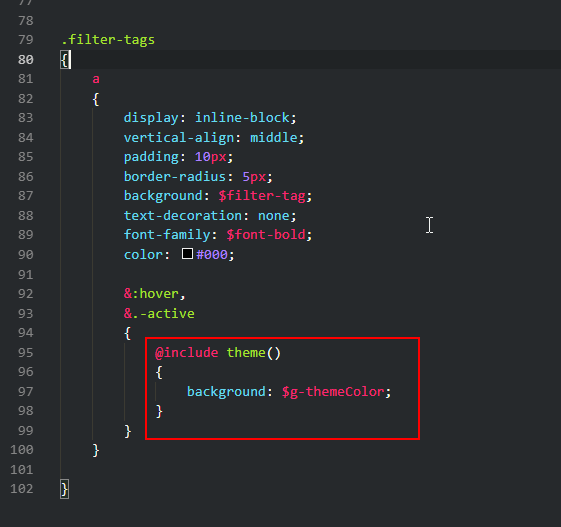Click the #000 hex color value
Viewport: 561px width, 527px height.
point(212,254)
